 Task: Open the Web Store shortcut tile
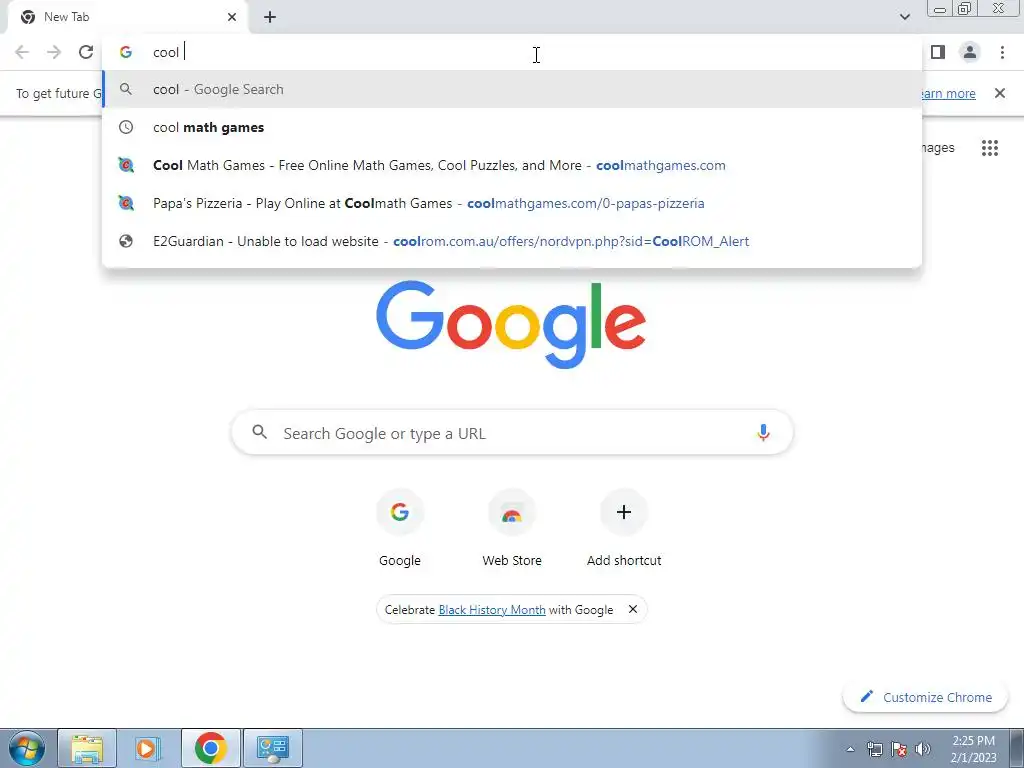coord(512,529)
